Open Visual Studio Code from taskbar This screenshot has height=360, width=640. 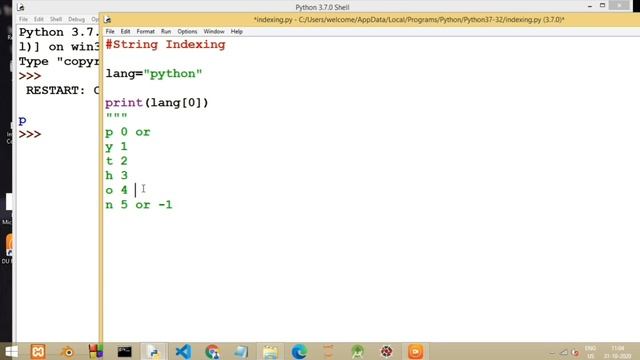pos(183,351)
